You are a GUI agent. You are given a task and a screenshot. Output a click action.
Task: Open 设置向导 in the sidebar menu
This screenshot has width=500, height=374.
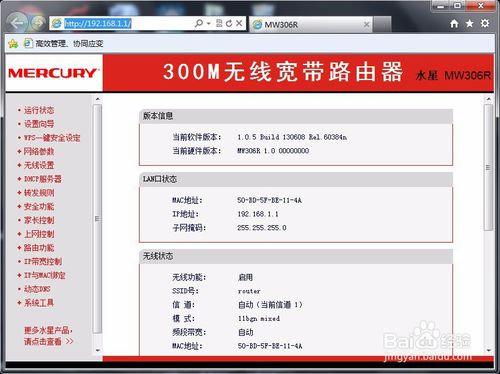click(39, 124)
